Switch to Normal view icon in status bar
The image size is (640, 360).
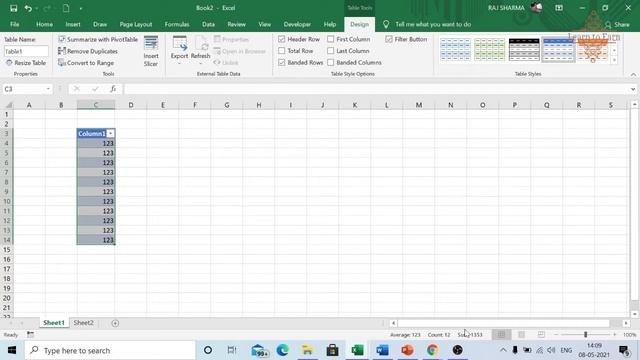tap(501, 335)
